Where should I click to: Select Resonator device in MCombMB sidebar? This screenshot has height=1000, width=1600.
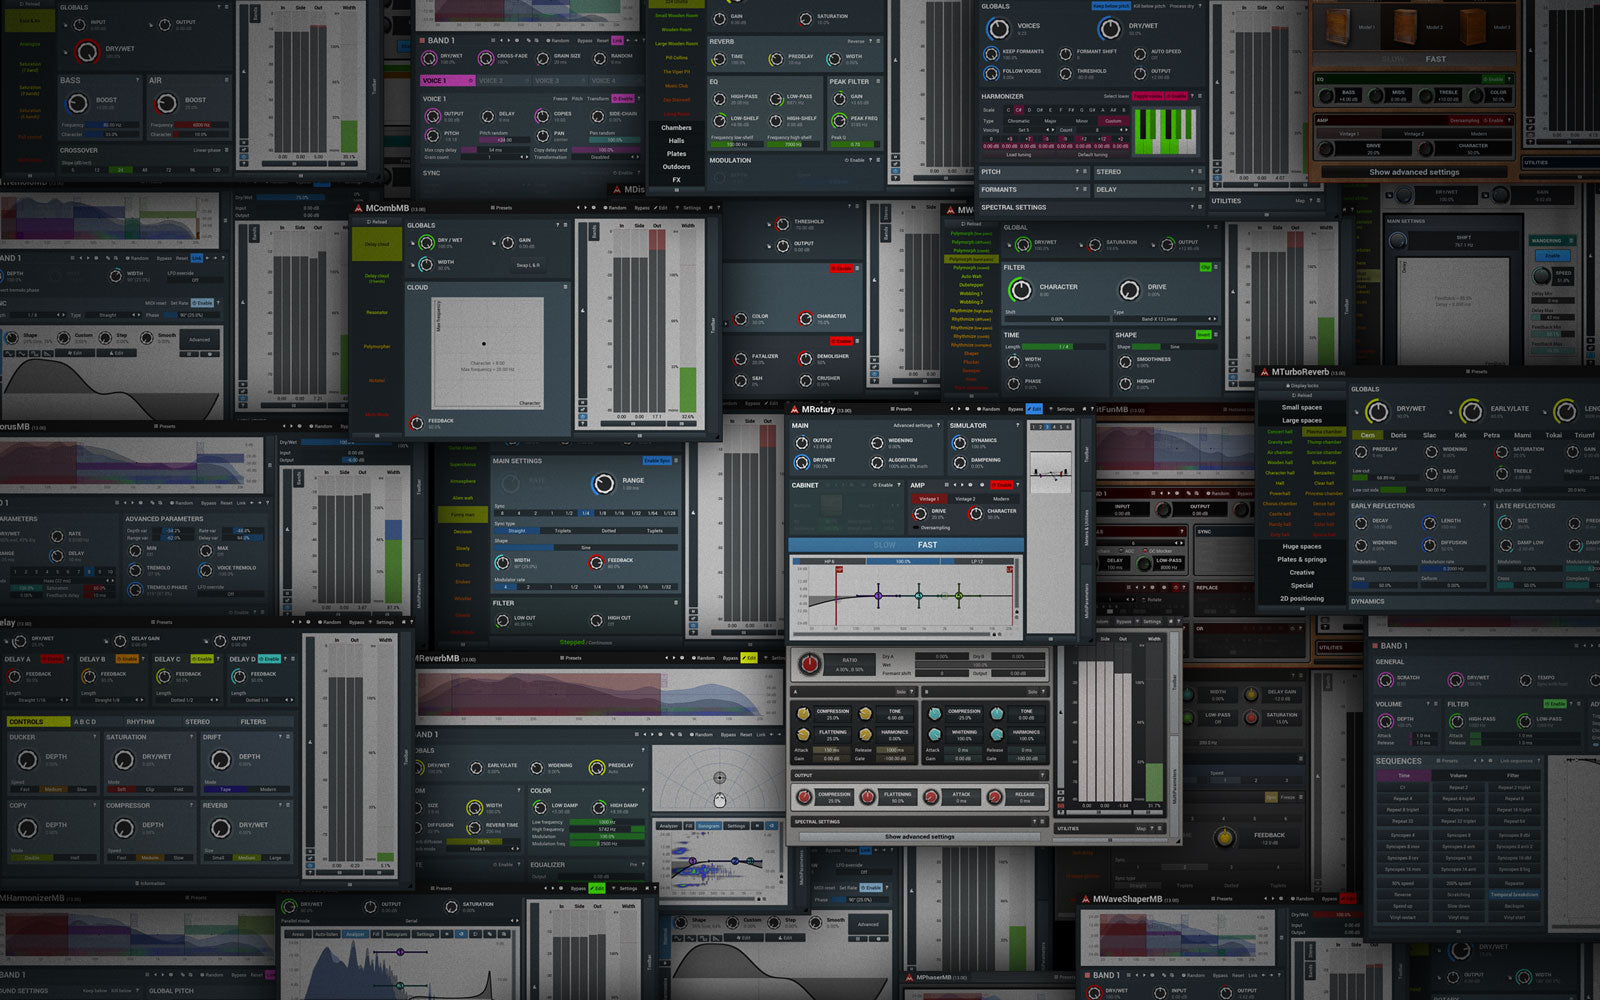[x=376, y=312]
